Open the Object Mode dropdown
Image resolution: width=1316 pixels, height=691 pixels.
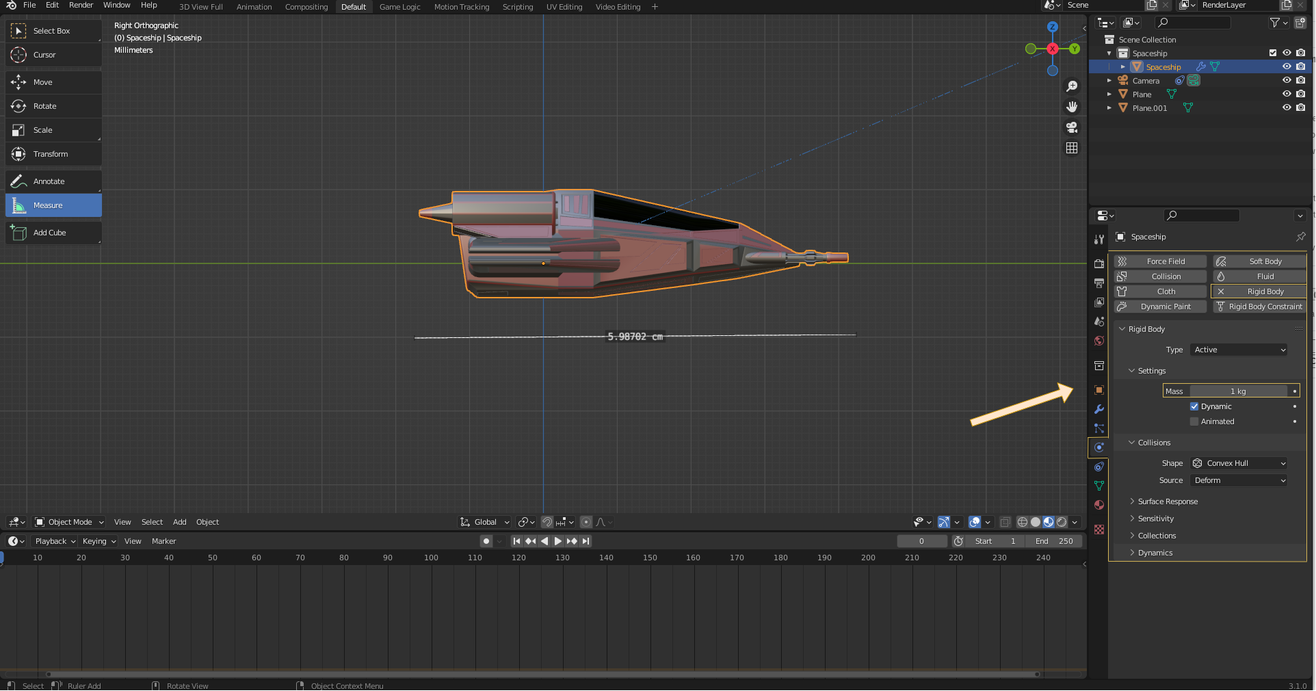[x=68, y=521]
